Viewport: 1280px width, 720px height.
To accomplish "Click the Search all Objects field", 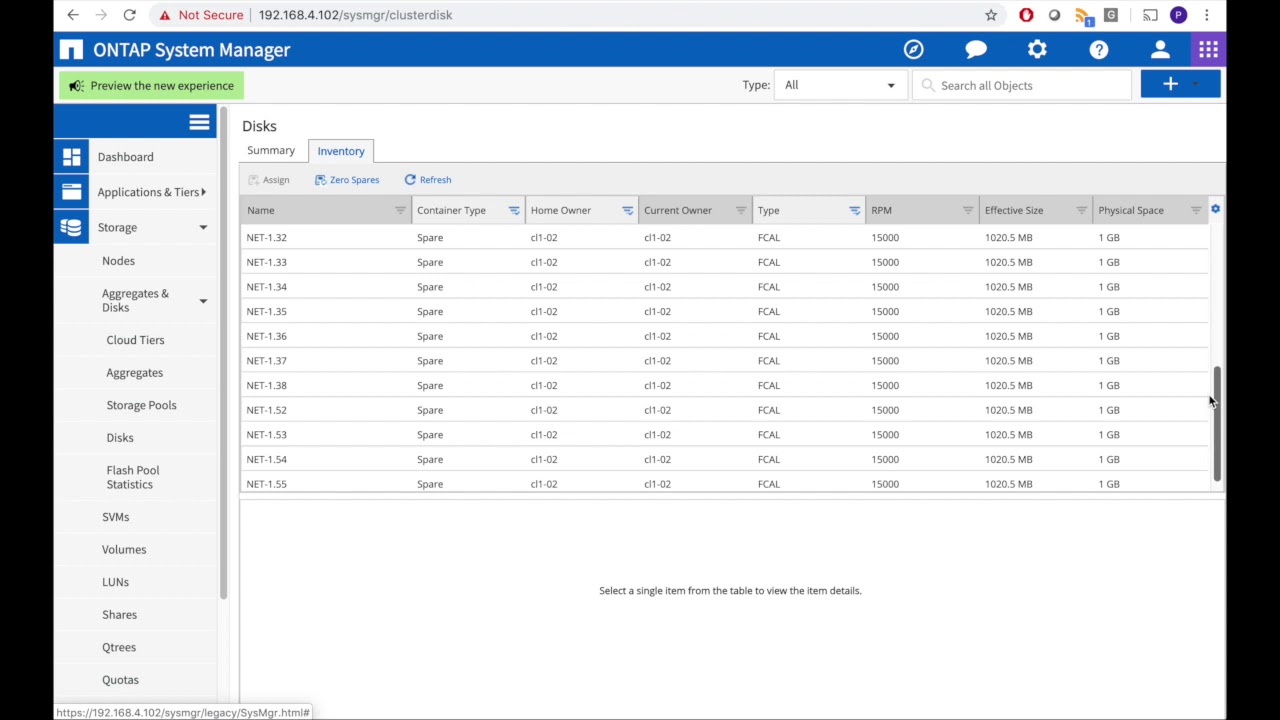I will (1022, 85).
